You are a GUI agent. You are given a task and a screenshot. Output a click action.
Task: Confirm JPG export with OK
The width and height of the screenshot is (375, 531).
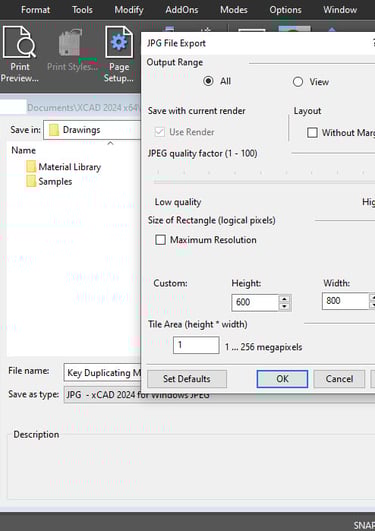click(282, 379)
